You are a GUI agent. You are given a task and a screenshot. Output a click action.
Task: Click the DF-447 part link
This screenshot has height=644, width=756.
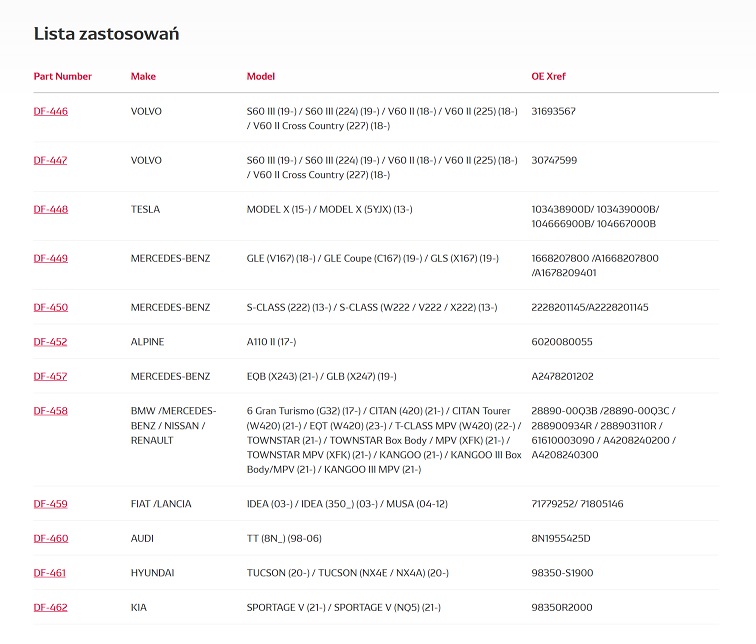point(51,160)
